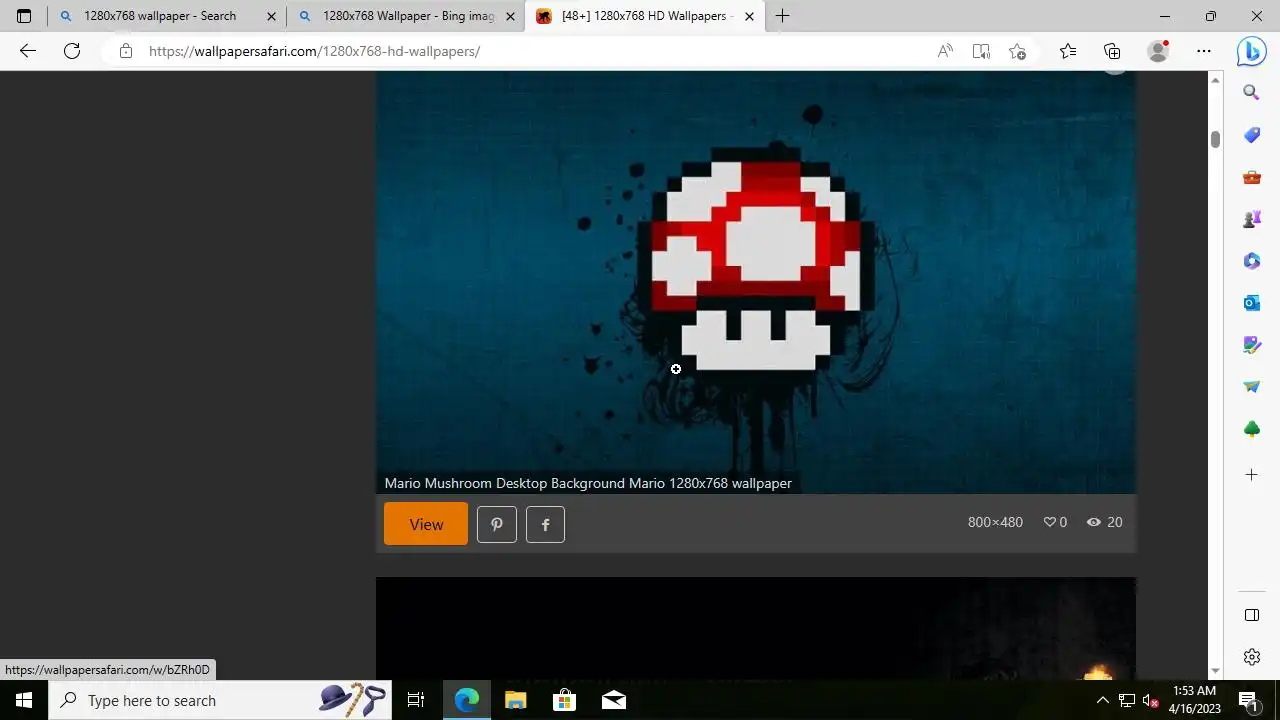The width and height of the screenshot is (1280, 720).
Task: Switch to 1280x768 Wallpaper - Bing images tab
Action: click(408, 16)
